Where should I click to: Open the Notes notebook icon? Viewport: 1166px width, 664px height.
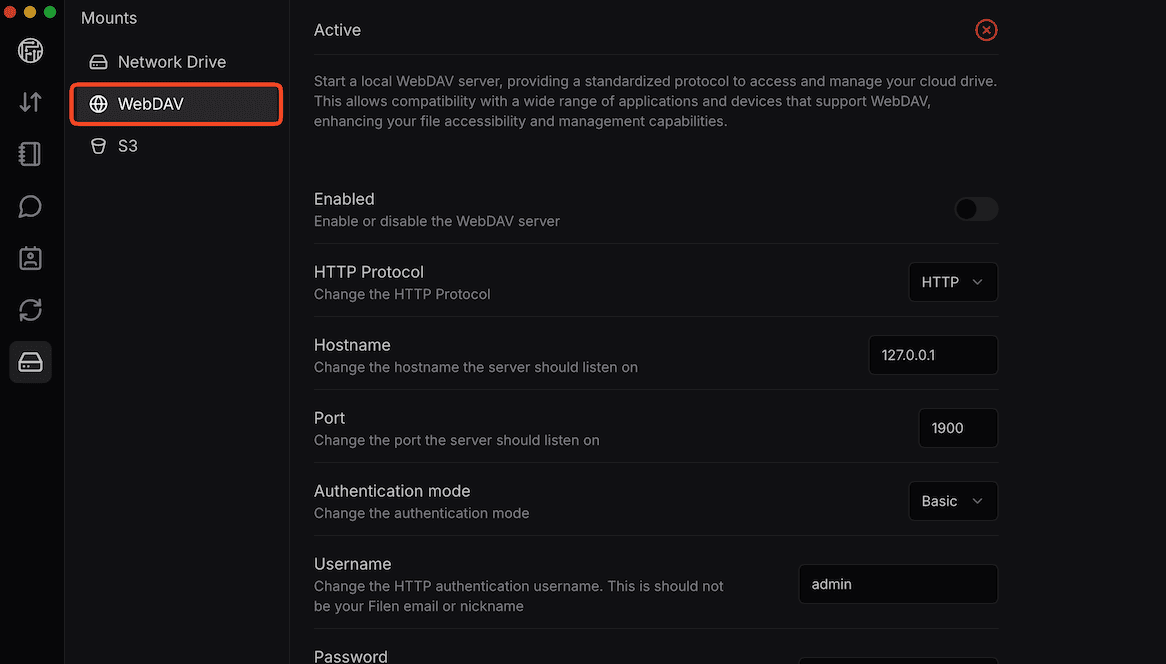coord(30,154)
